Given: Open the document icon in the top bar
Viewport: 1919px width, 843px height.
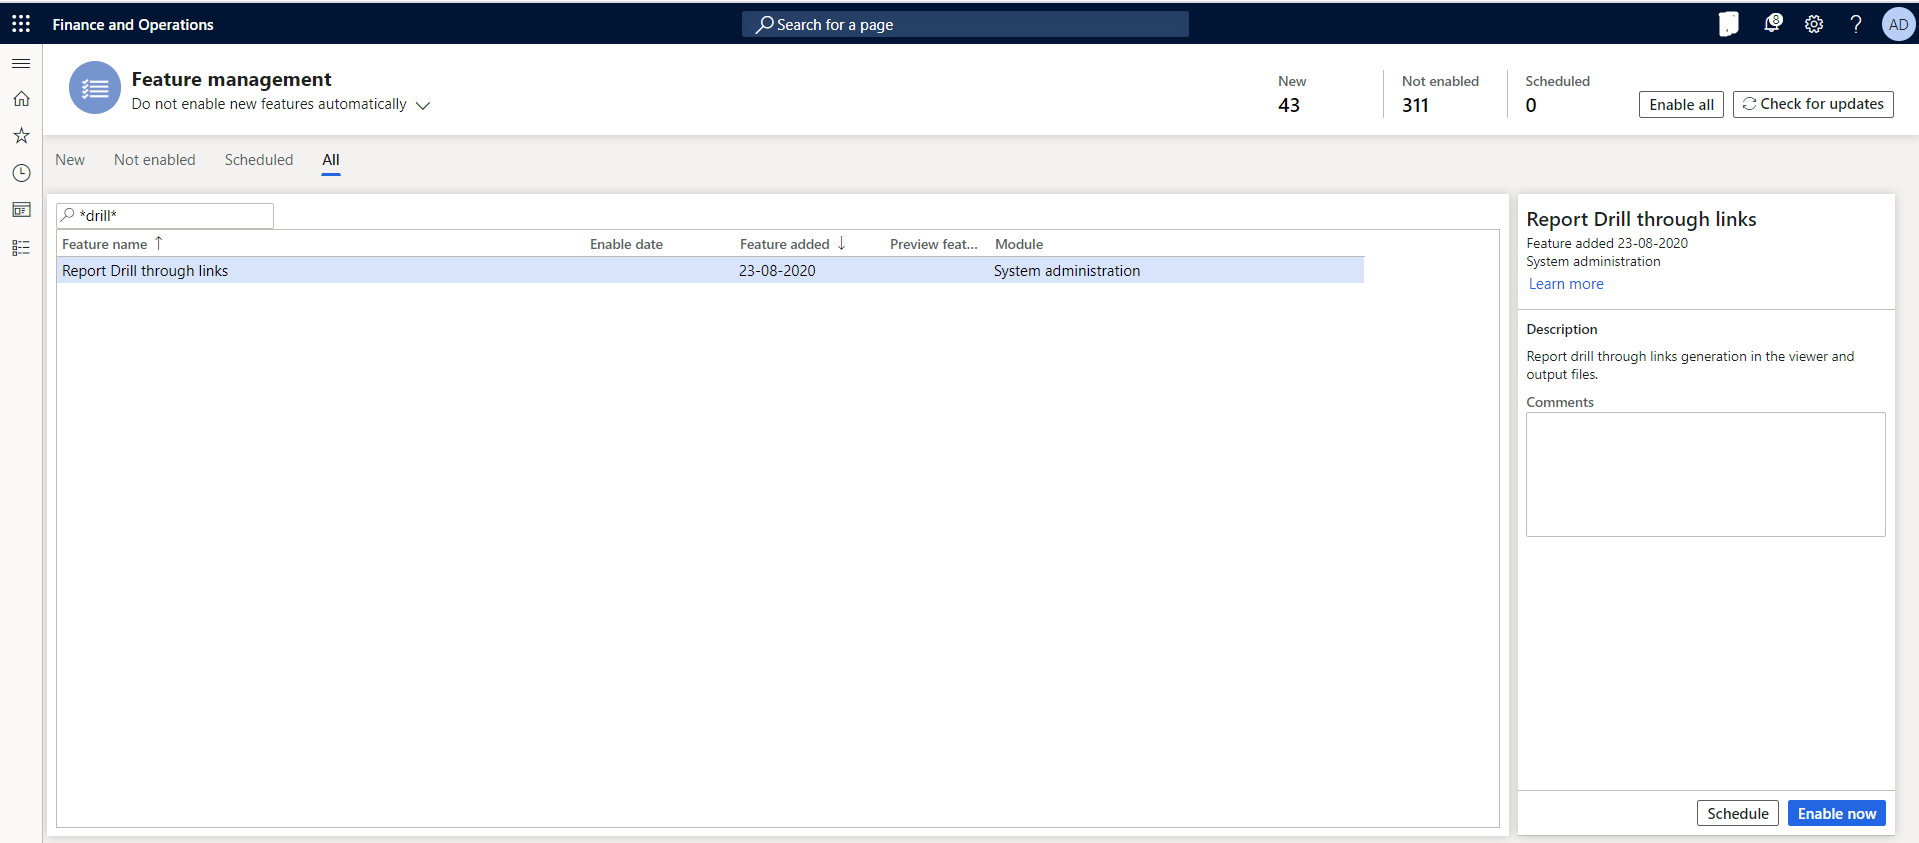Looking at the screenshot, I should (x=1728, y=24).
